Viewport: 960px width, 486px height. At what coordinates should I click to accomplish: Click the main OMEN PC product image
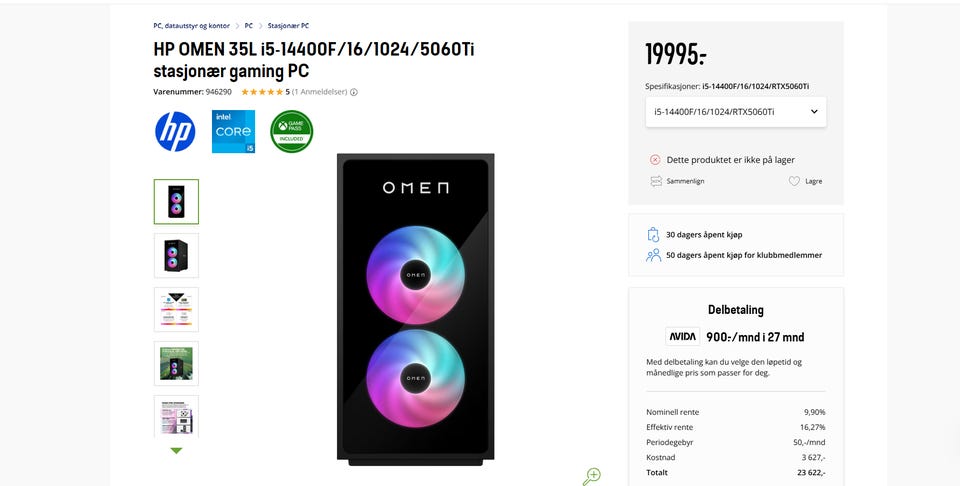tap(415, 308)
